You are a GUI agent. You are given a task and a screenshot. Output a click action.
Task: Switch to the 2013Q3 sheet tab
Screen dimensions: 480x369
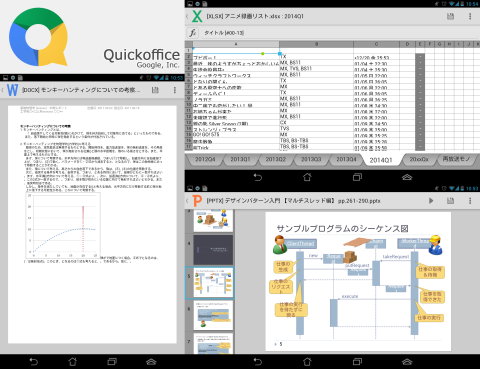311,159
